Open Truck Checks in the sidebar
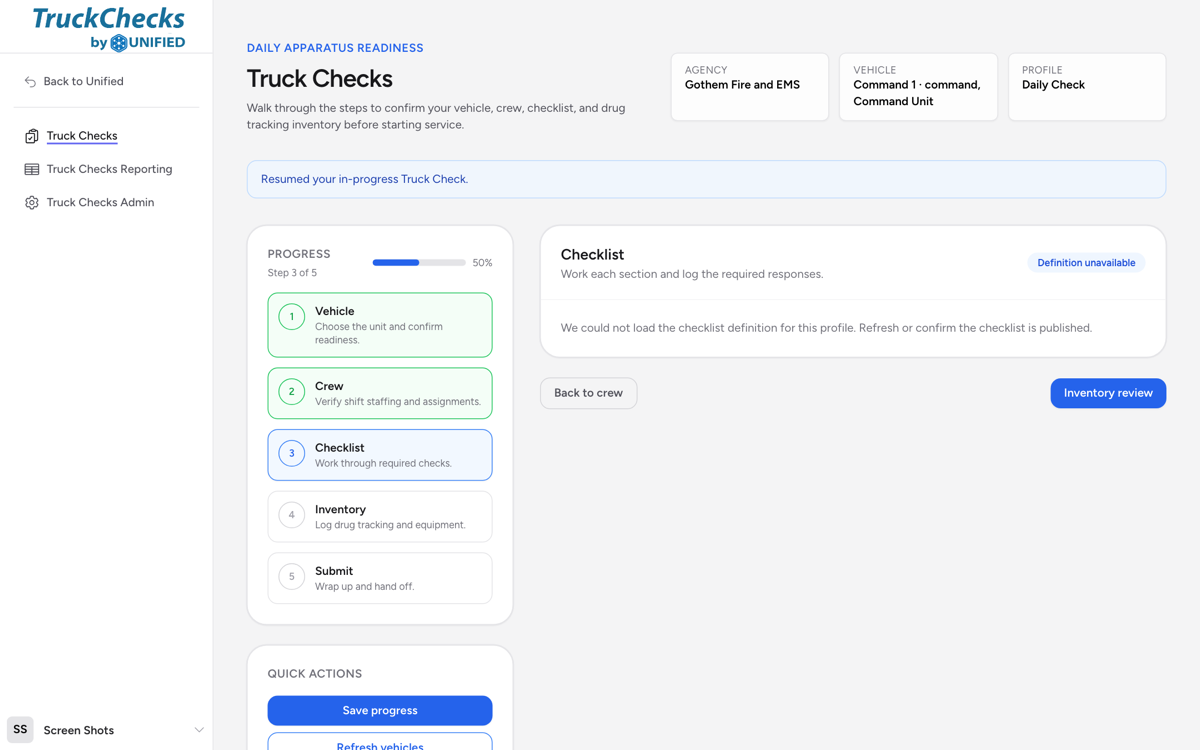Screen dimensions: 1200x750 82,136
